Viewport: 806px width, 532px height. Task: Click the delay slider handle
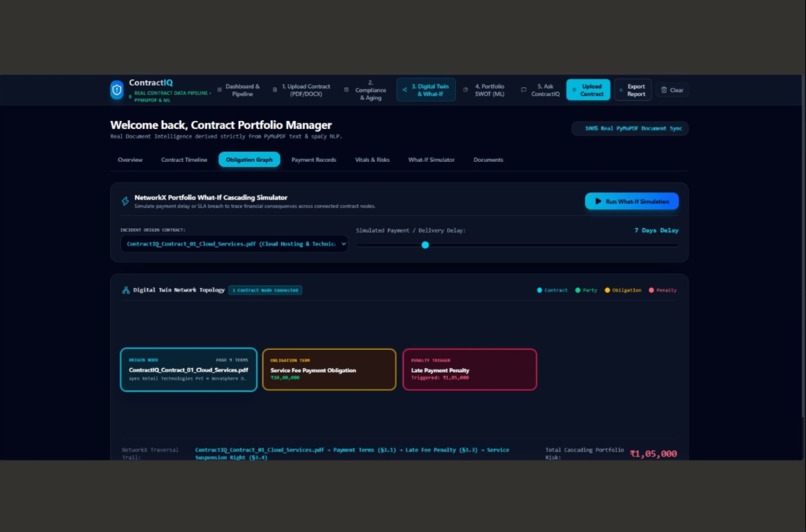click(x=425, y=245)
